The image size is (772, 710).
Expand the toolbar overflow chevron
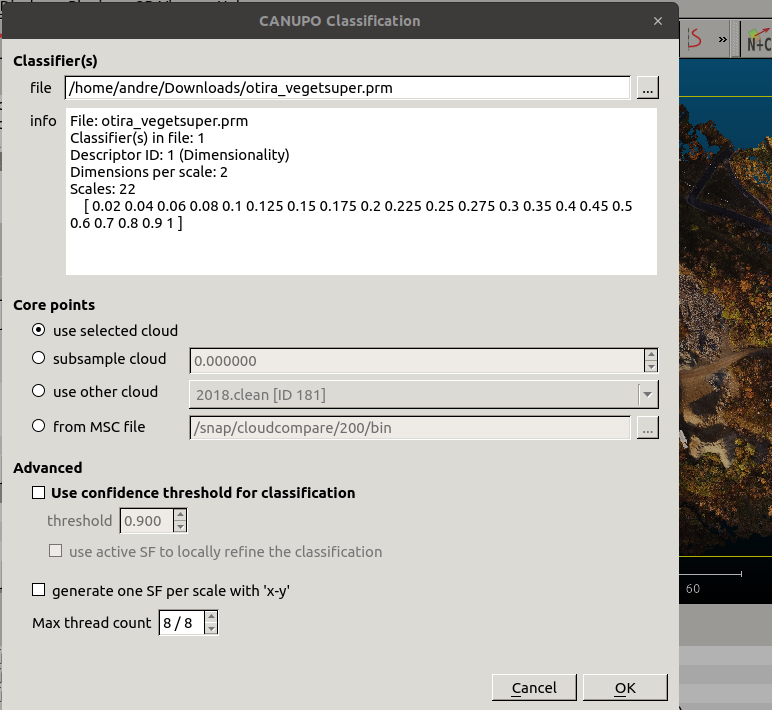click(x=724, y=40)
